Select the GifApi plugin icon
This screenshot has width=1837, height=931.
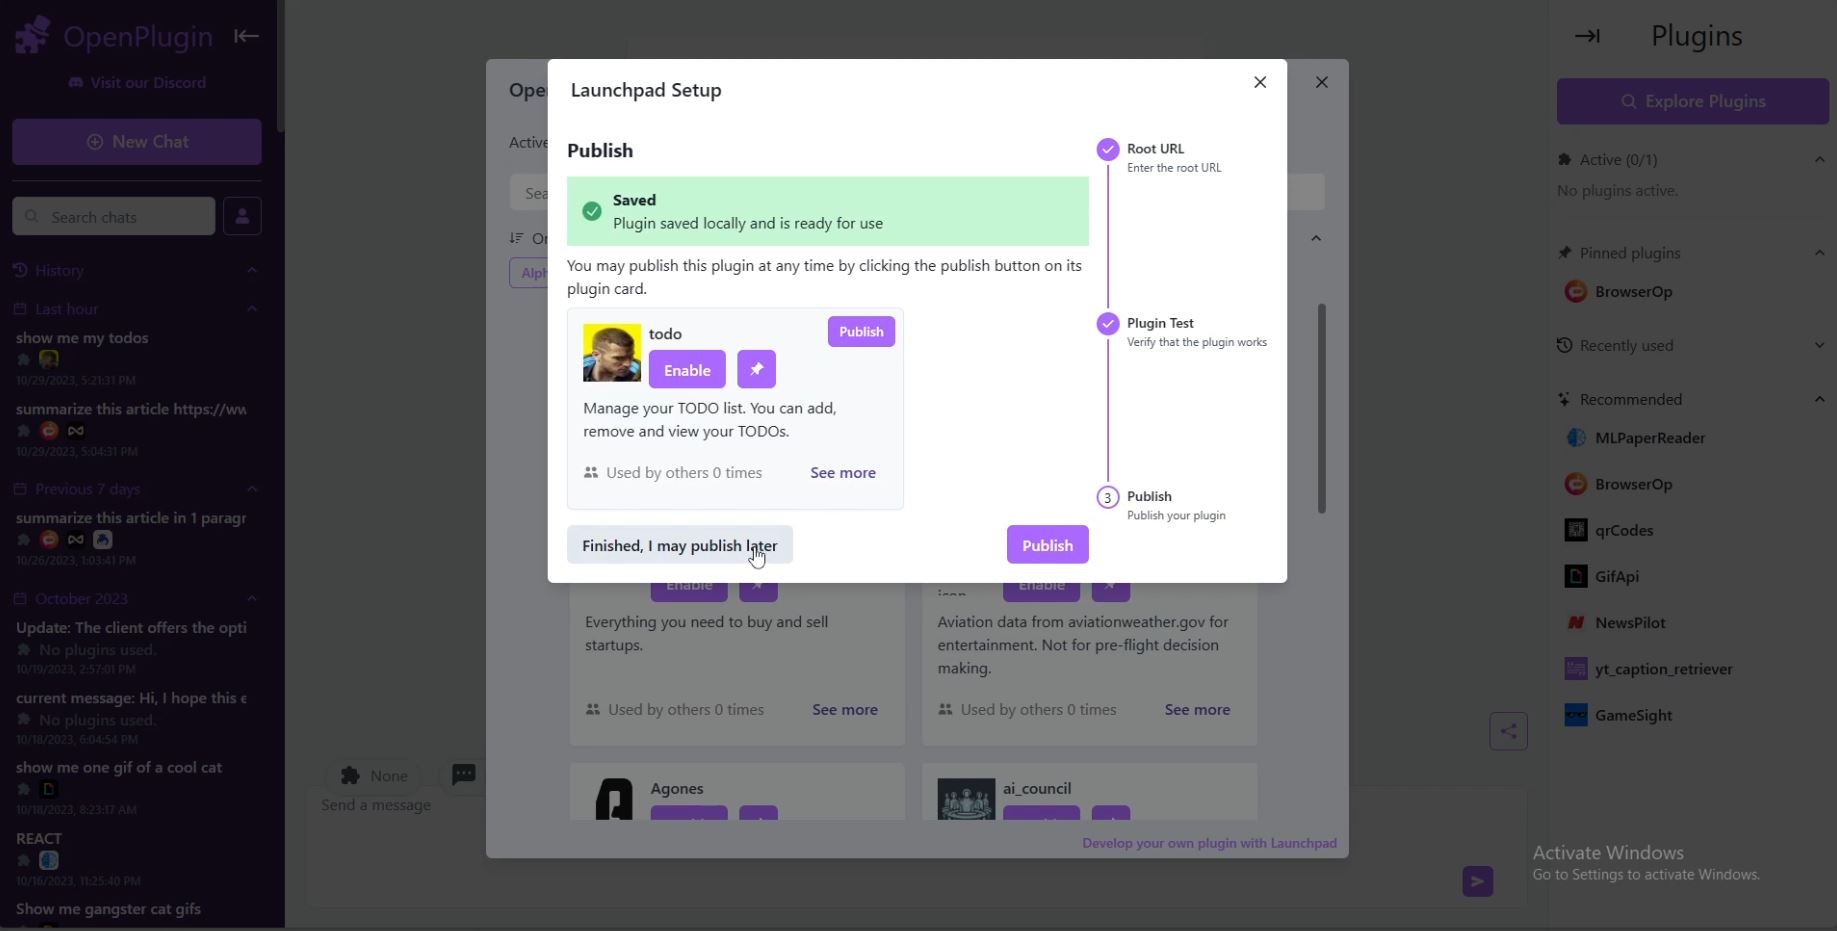click(1576, 576)
